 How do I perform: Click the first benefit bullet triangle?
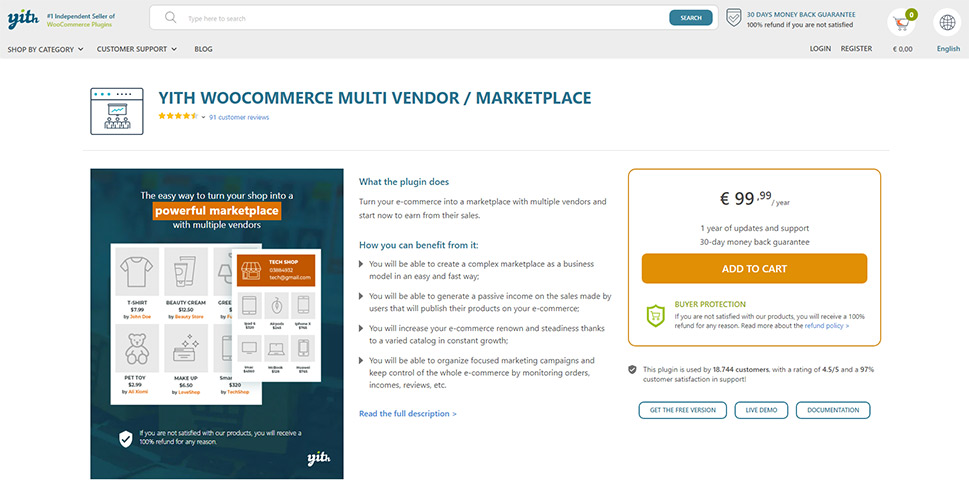click(x=362, y=264)
